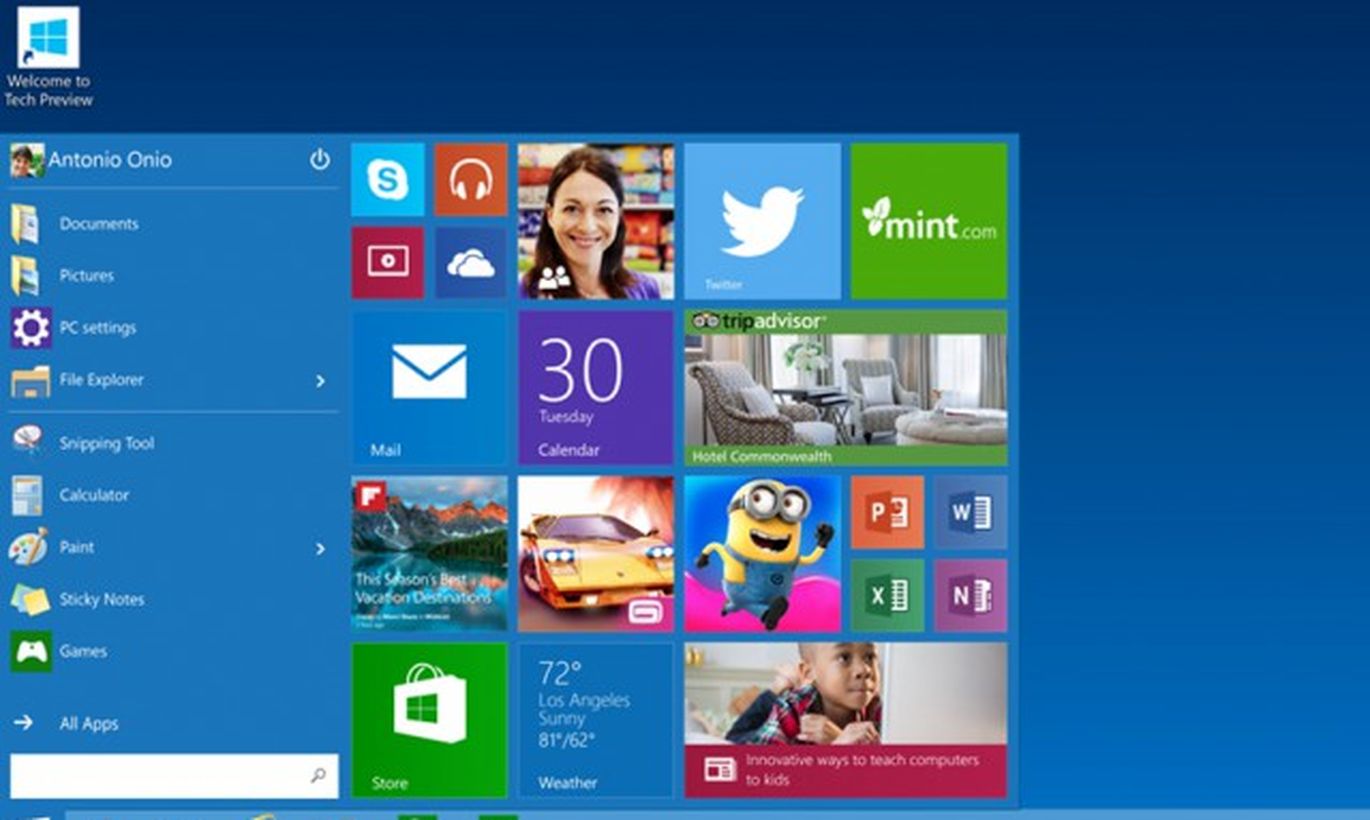This screenshot has height=820, width=1370.
Task: Expand the File Explorer jump list arrow
Action: point(320,381)
